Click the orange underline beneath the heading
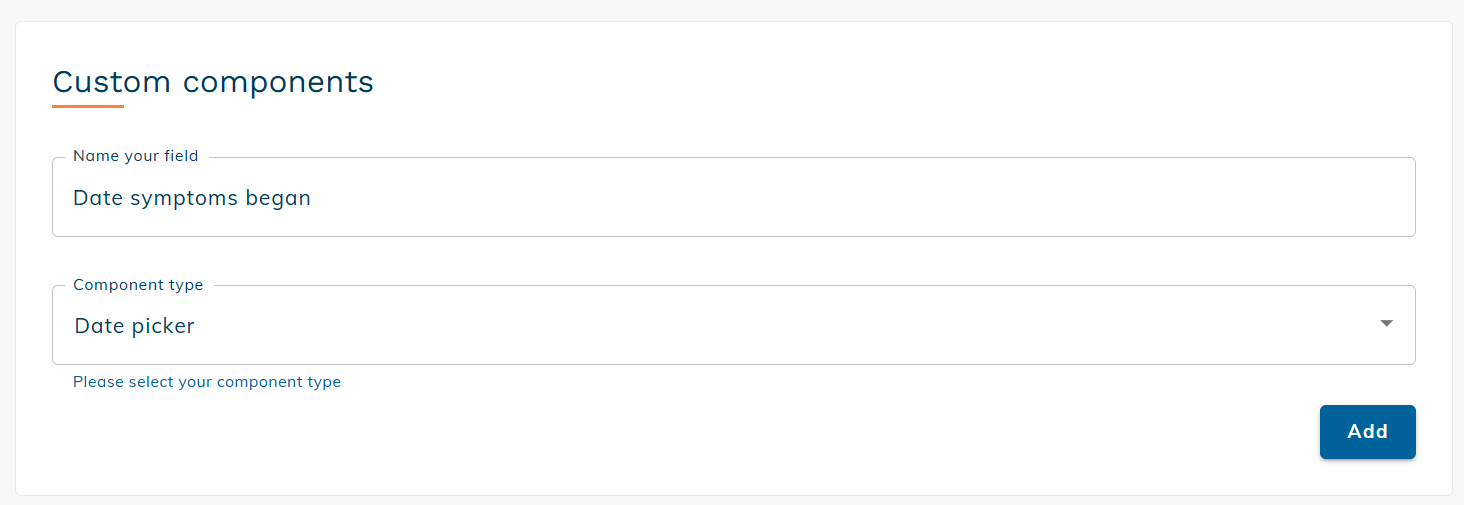The height and width of the screenshot is (505, 1464). point(88,106)
